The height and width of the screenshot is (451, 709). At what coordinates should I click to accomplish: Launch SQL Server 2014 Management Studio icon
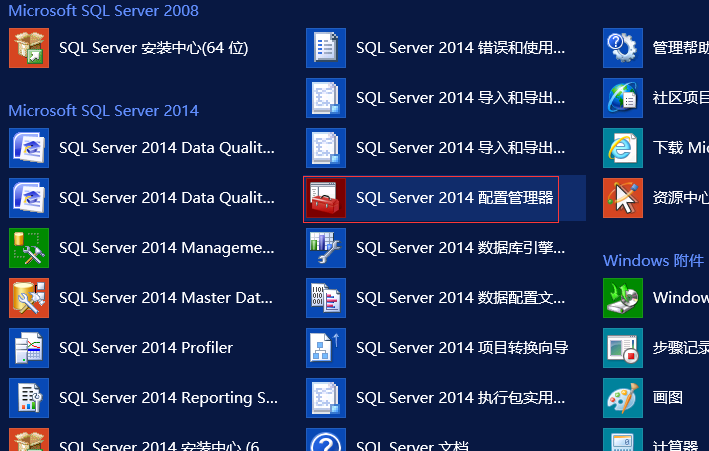click(x=29, y=248)
